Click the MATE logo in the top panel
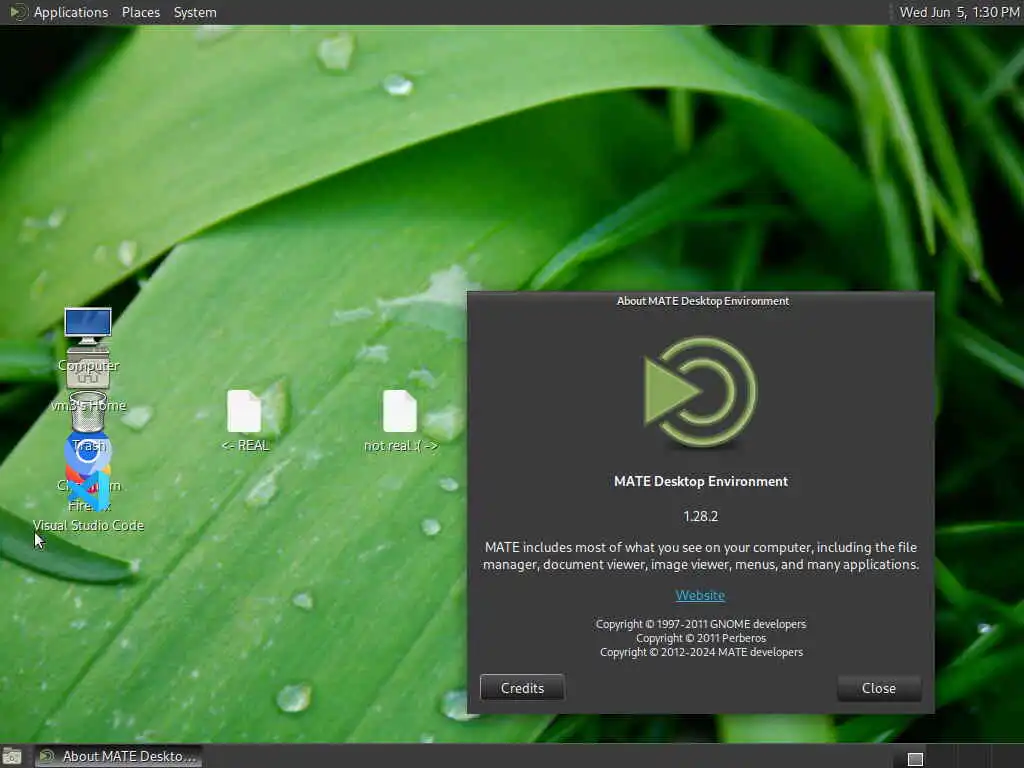This screenshot has height=768, width=1024. point(17,12)
